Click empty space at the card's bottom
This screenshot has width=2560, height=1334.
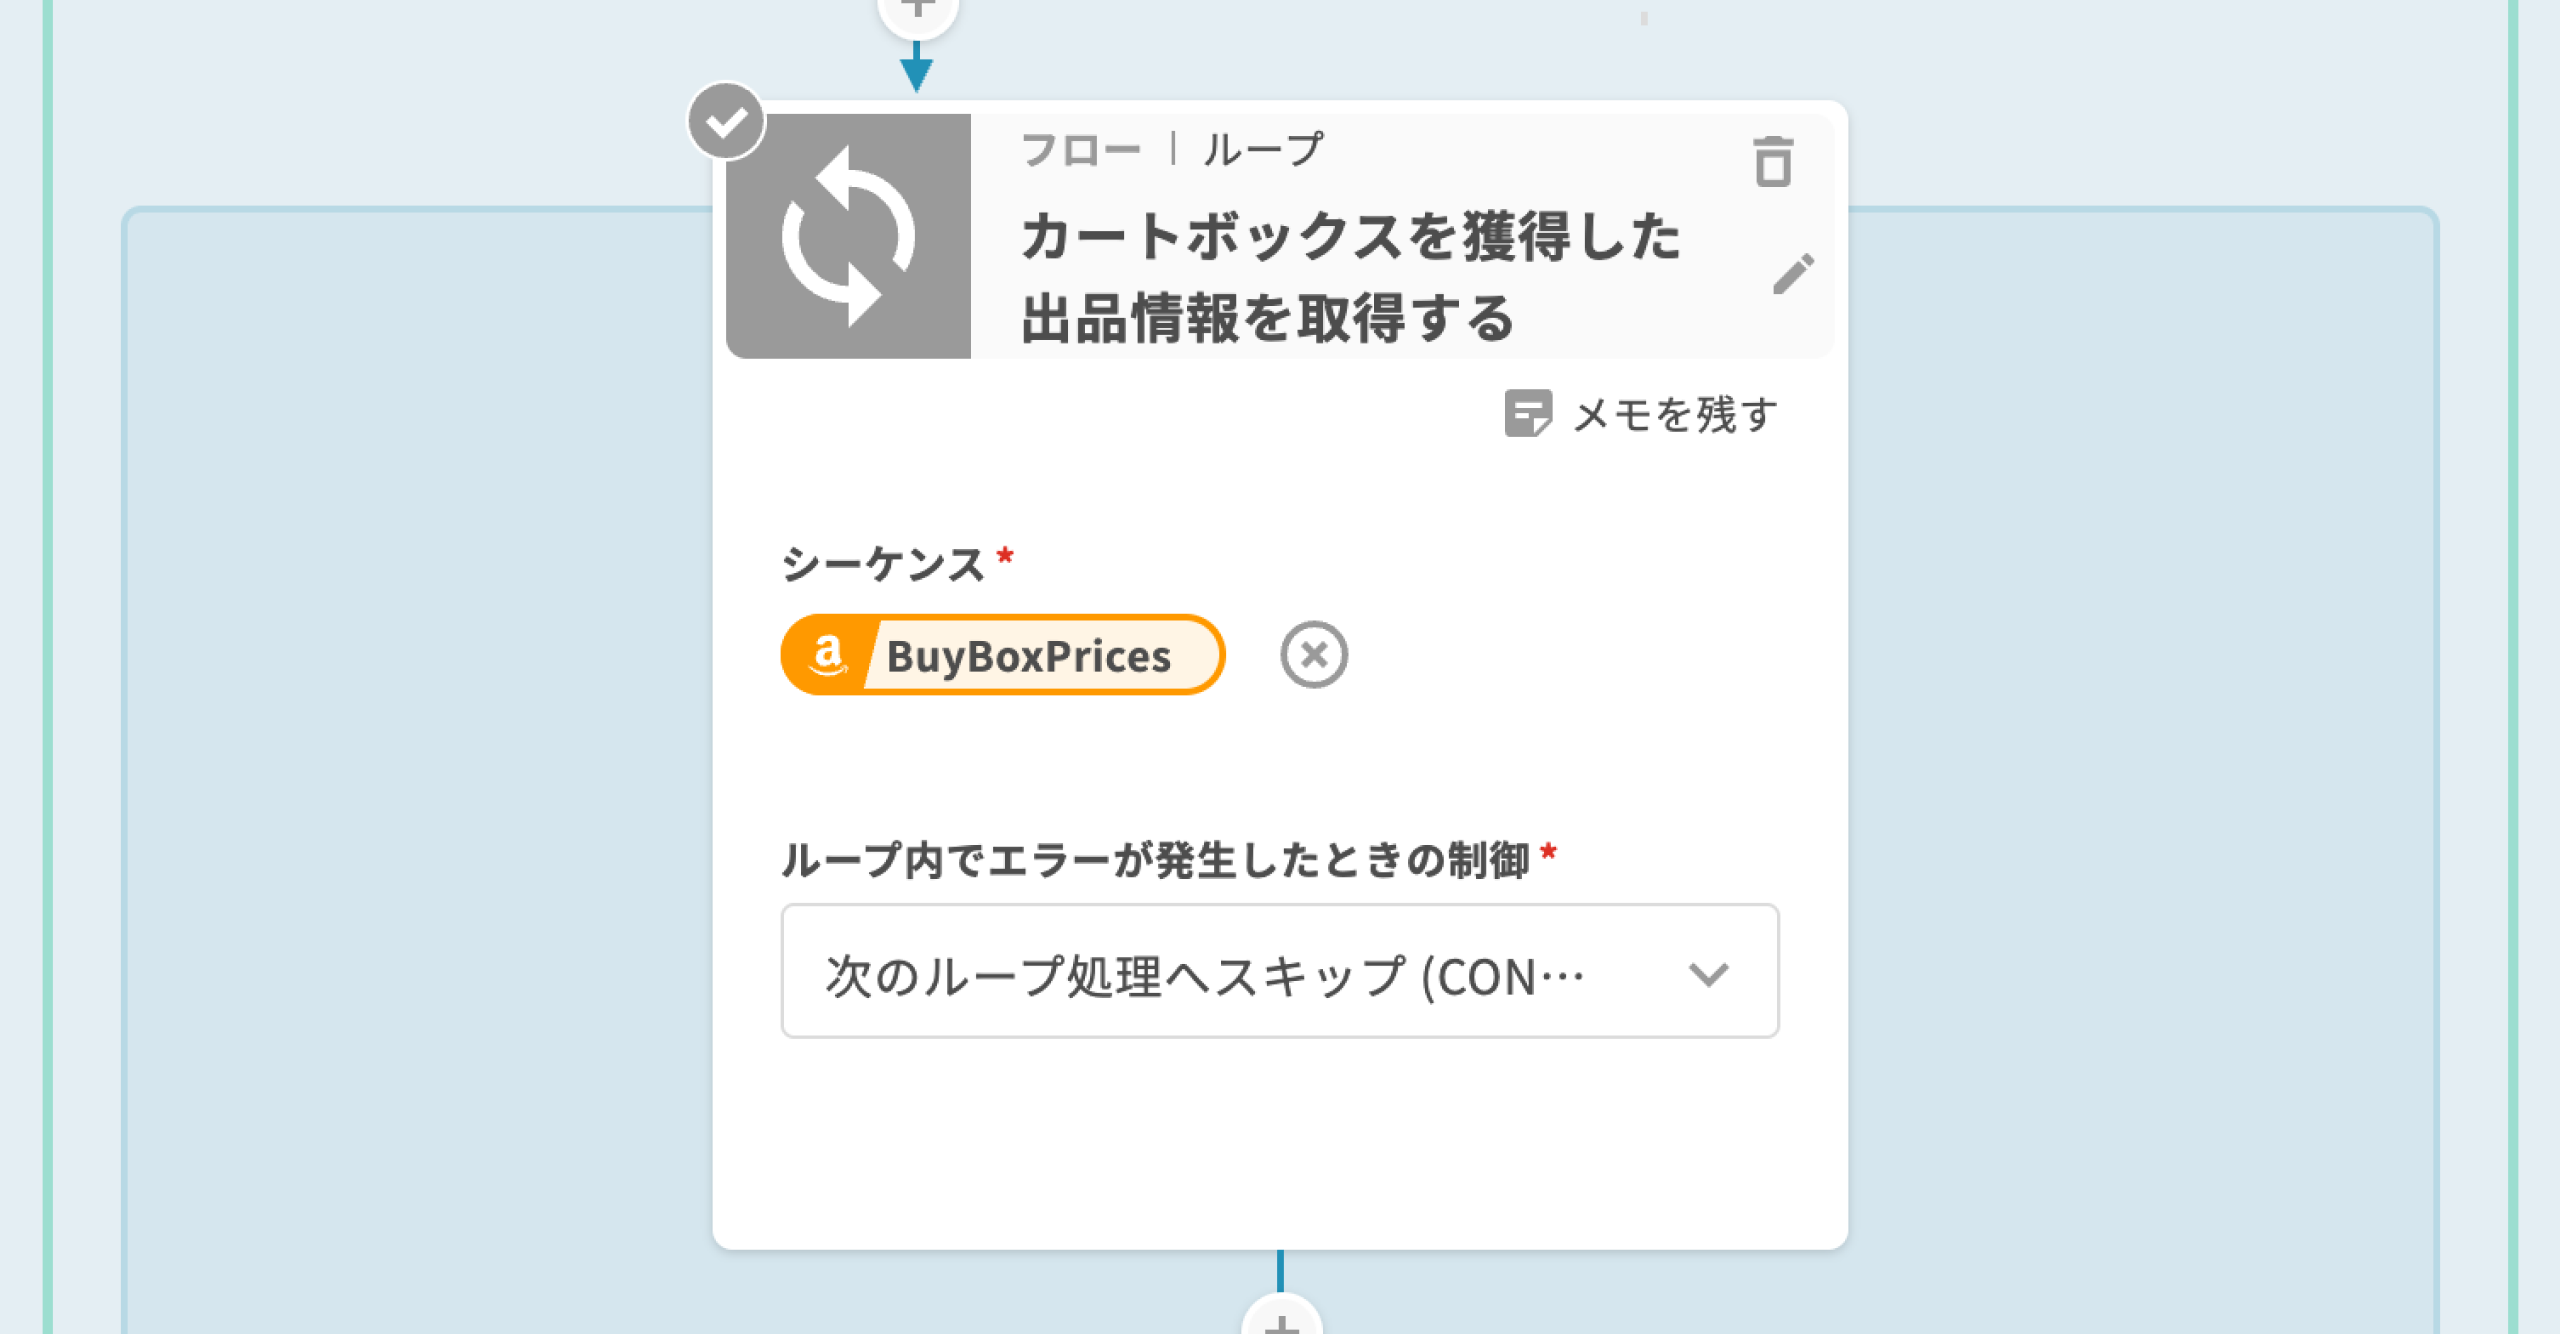[1279, 1150]
